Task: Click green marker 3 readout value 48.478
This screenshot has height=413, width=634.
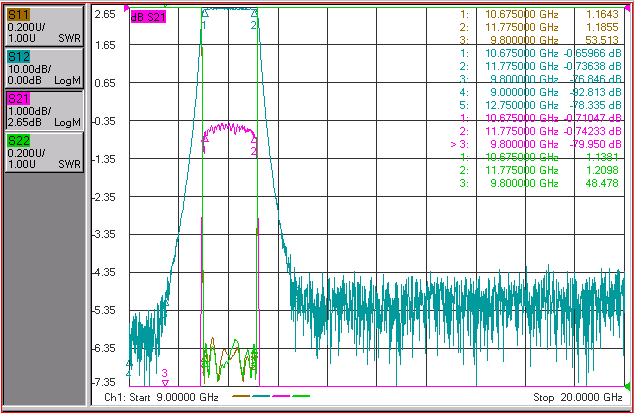Action: point(602,183)
